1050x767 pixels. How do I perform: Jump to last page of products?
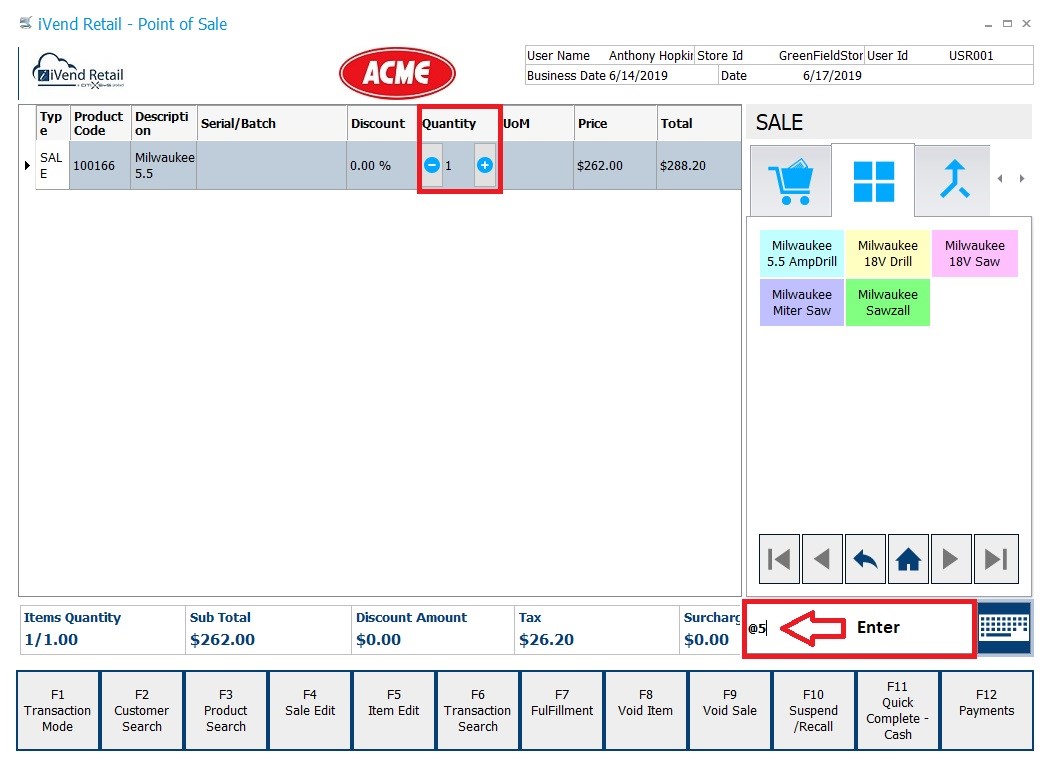996,559
